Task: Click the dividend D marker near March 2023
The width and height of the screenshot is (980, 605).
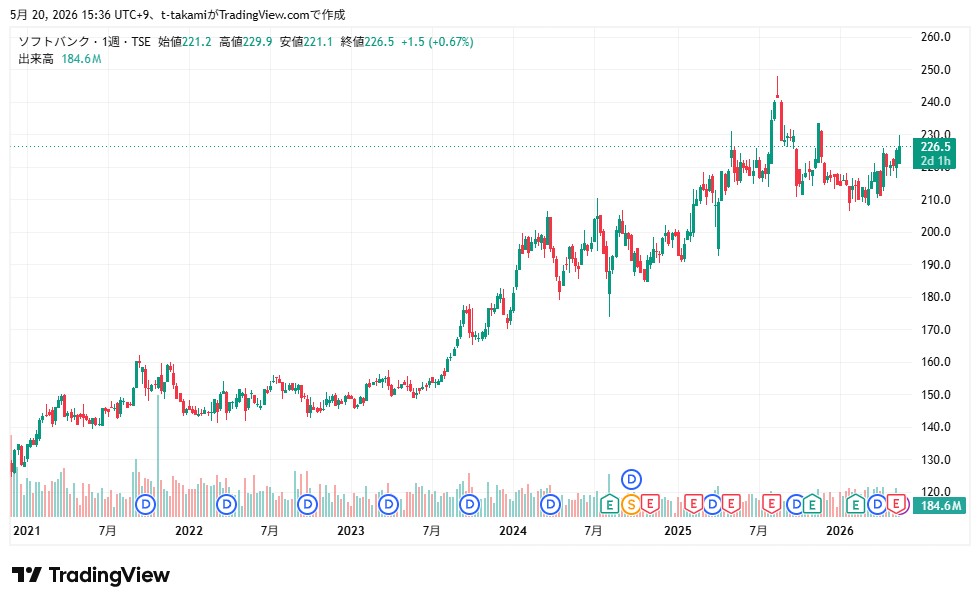Action: [x=388, y=504]
